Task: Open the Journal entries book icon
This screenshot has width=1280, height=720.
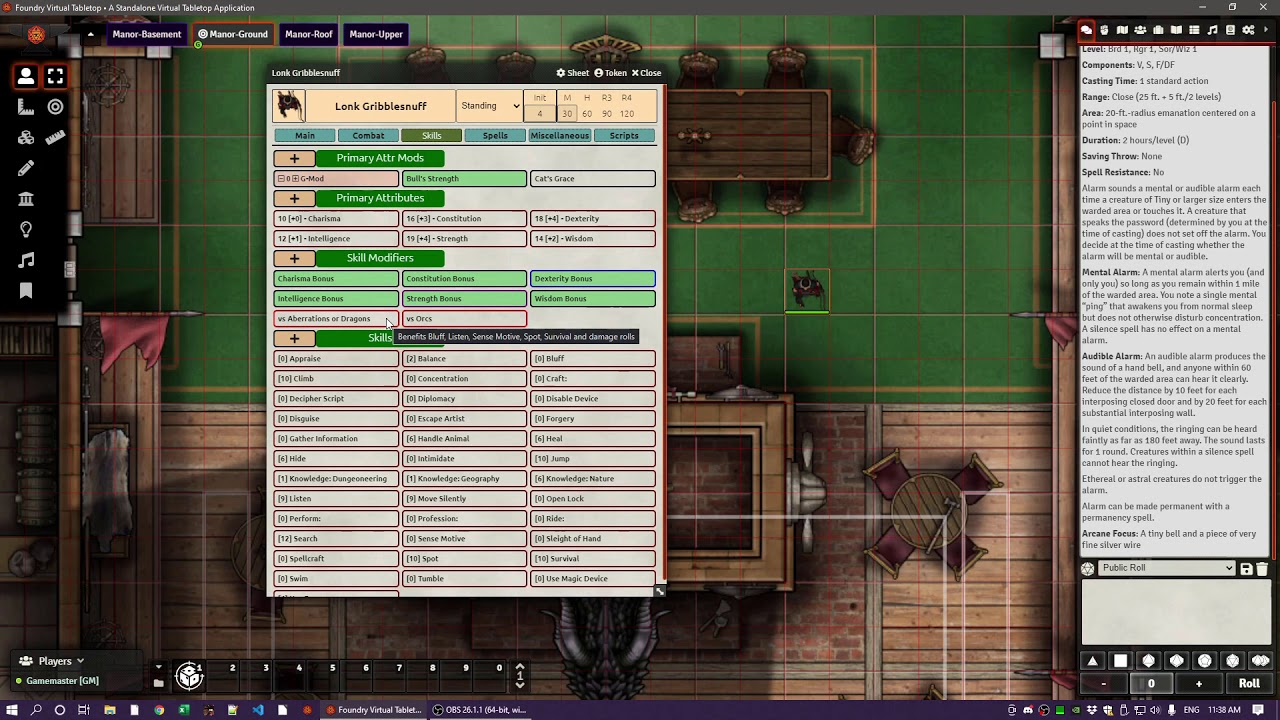Action: pos(1176,30)
